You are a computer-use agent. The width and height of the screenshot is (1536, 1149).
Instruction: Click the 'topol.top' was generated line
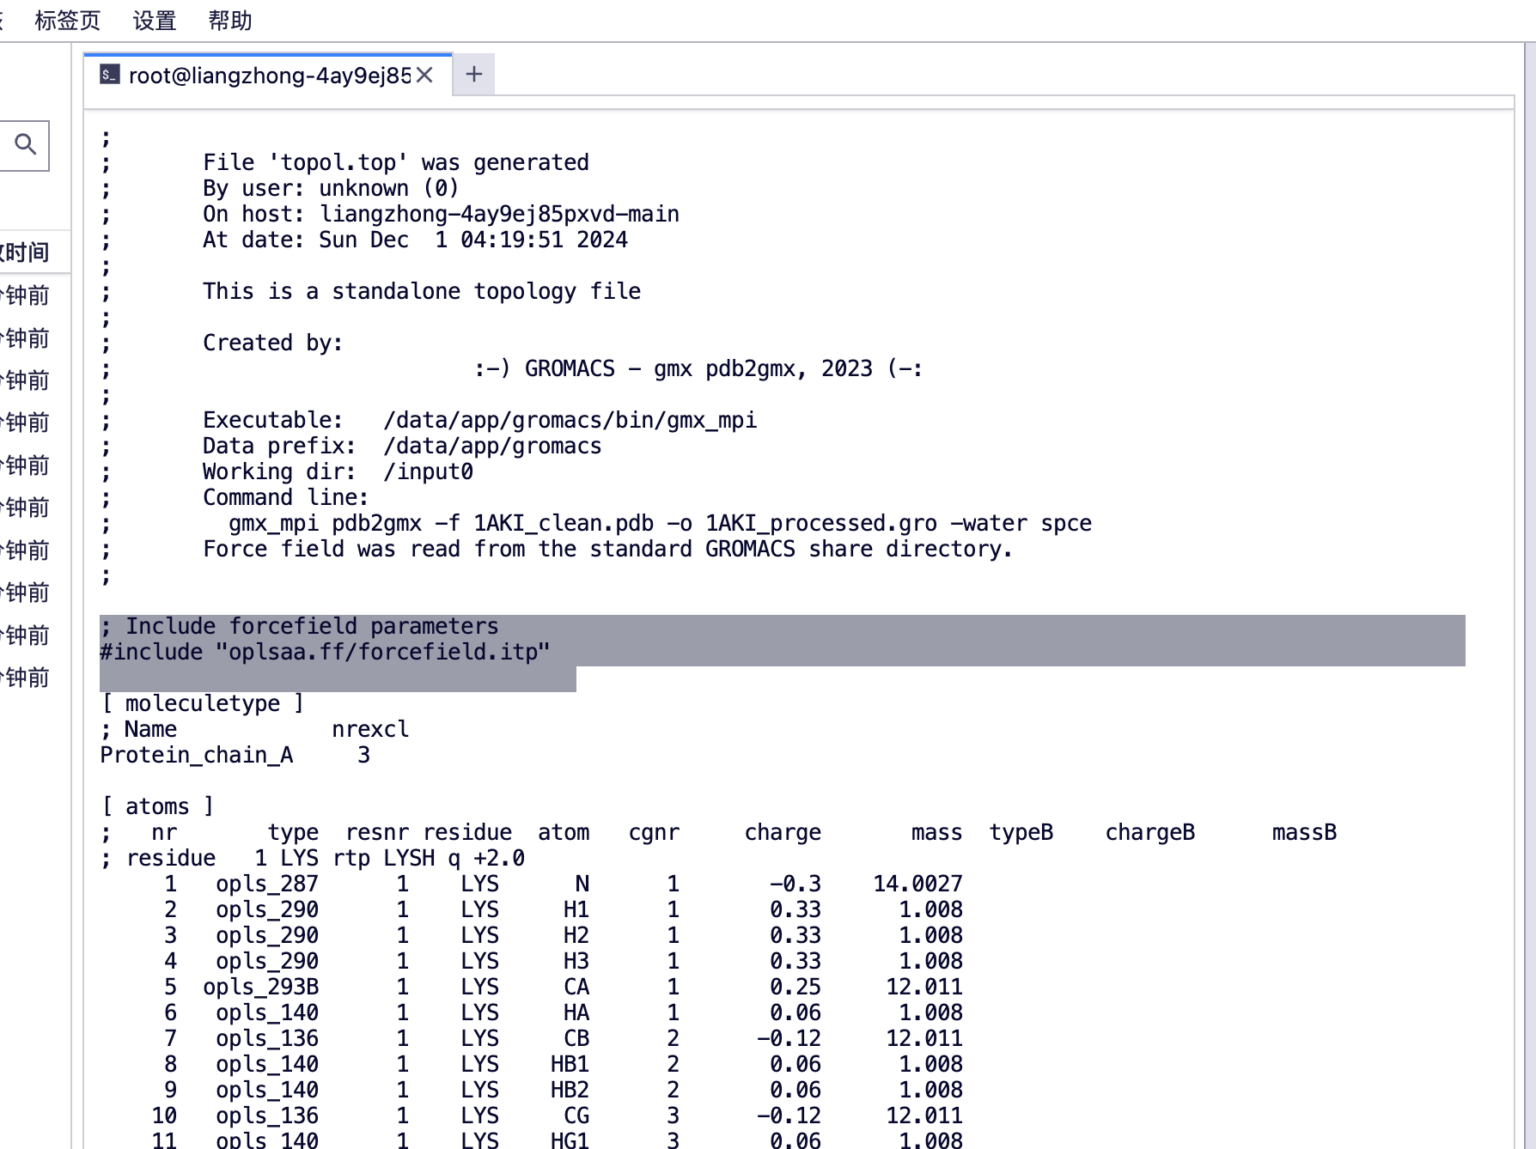[x=395, y=163]
